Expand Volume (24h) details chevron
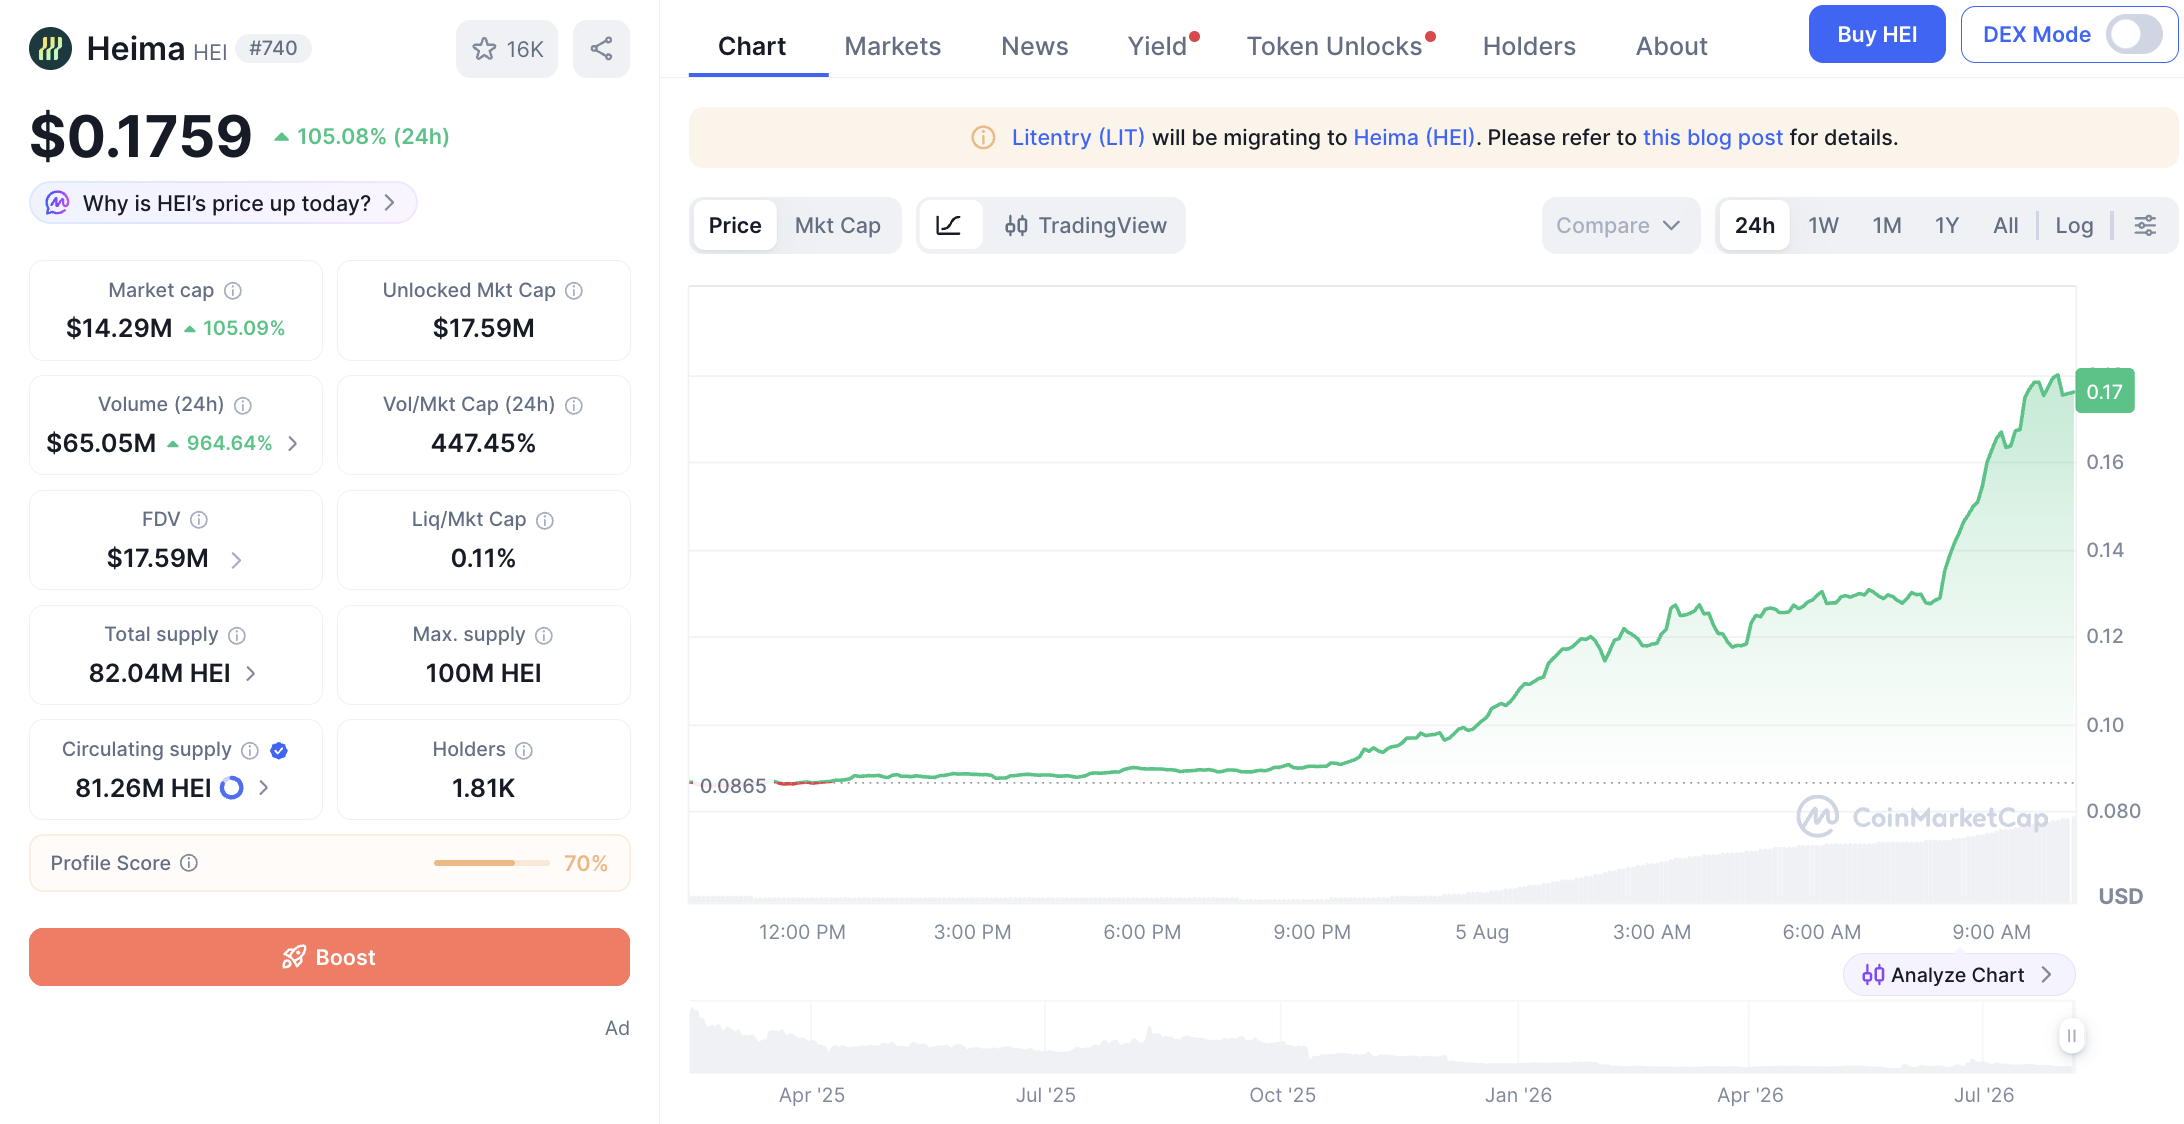Screen dimensions: 2184x1124 [x=293, y=443]
